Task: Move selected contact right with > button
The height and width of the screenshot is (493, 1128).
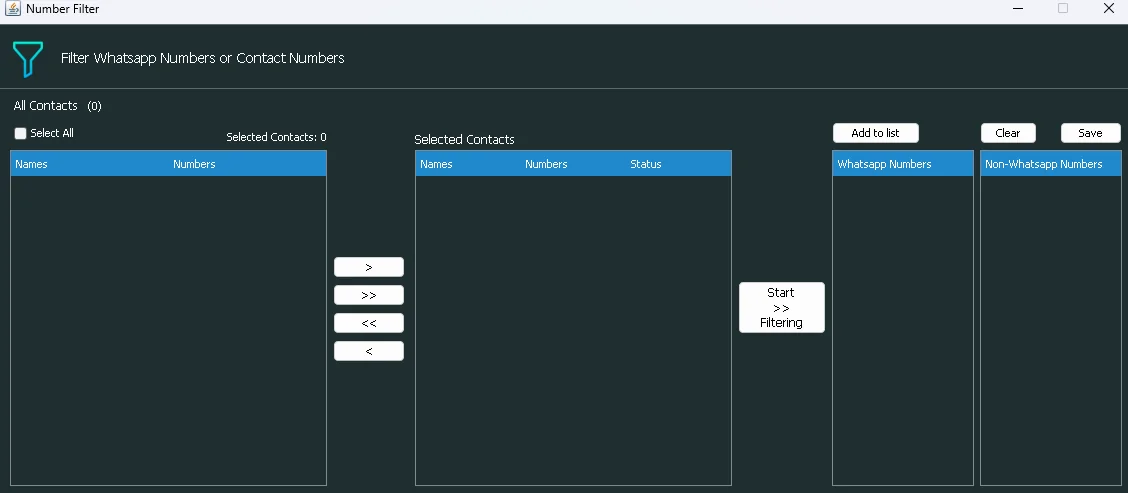Action: (368, 267)
